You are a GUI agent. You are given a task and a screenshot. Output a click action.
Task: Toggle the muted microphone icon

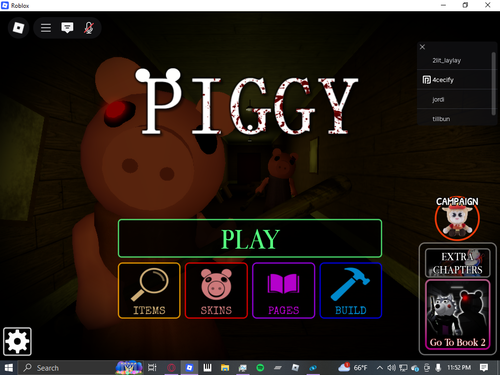[x=88, y=28]
